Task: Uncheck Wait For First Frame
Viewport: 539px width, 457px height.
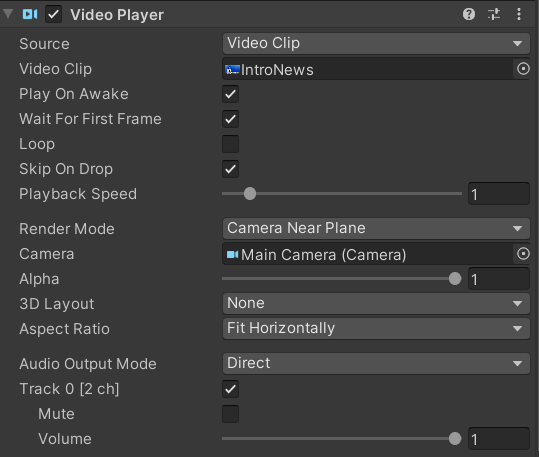Action: click(x=230, y=119)
